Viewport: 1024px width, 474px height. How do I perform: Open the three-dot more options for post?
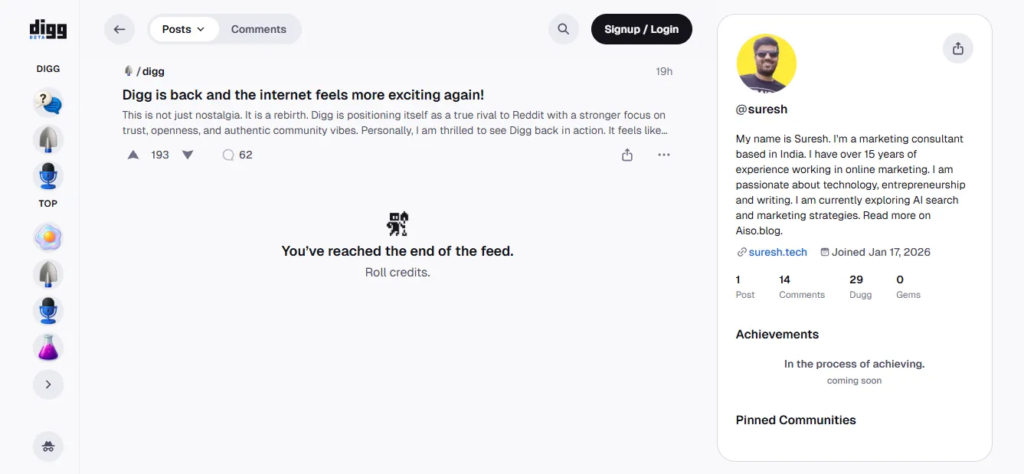(x=664, y=155)
